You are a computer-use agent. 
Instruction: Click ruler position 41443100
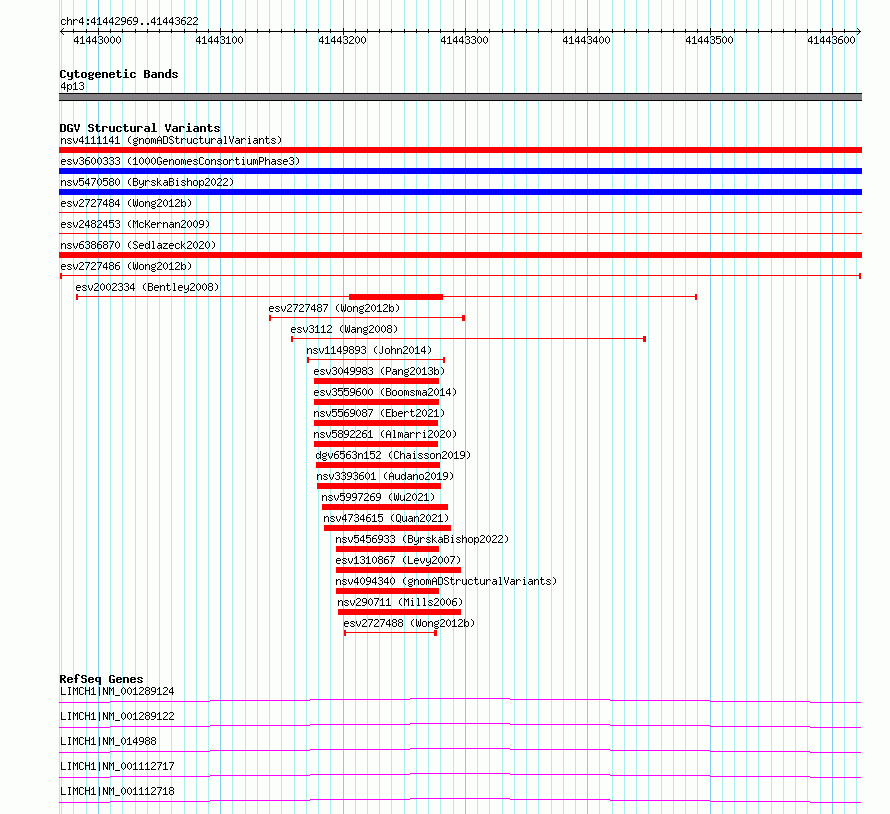[220, 40]
